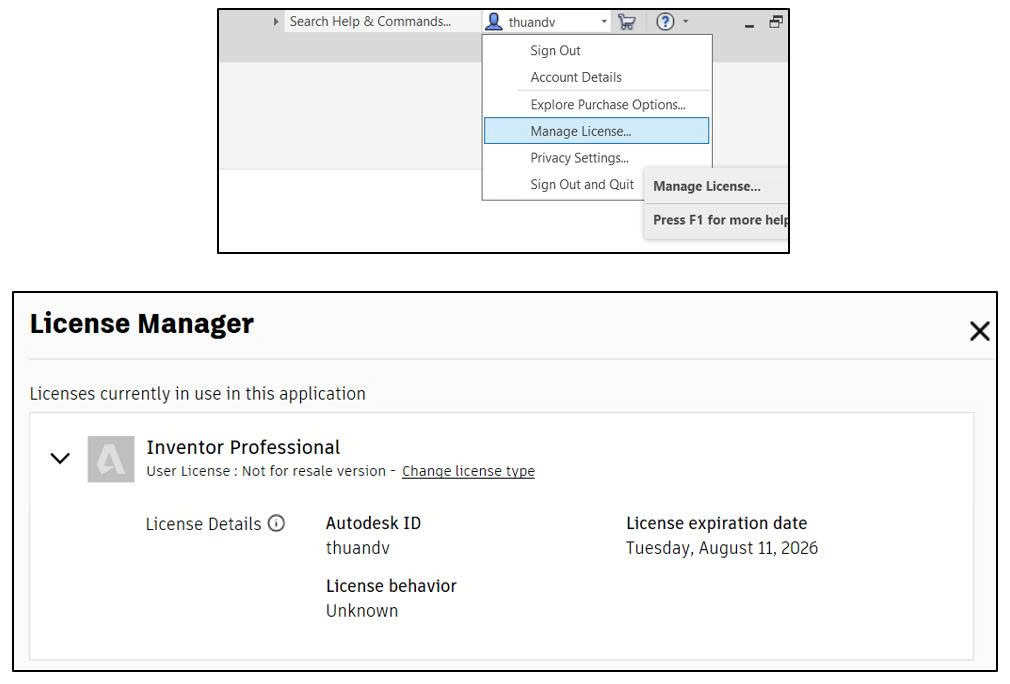Click the User License : Not for resale text
This screenshot has height=684, width=1010.
266,471
